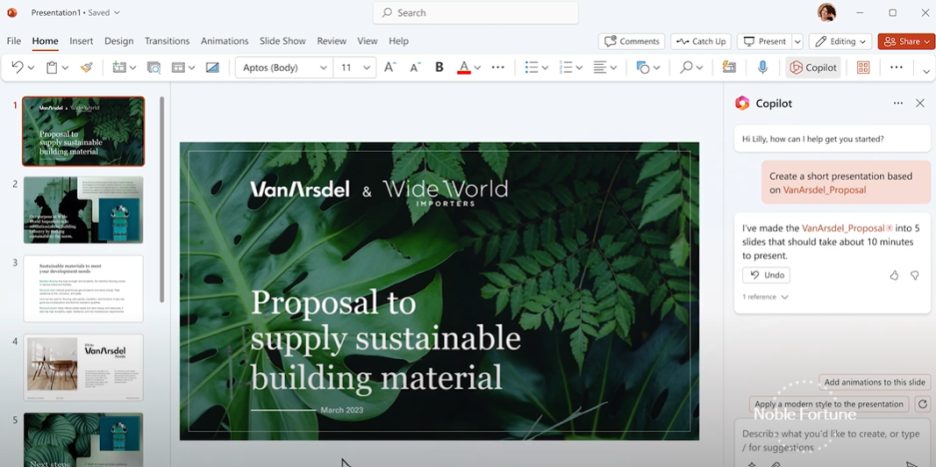Close the Copilot pane
Screen dimensions: 936x467
pyautogui.click(x=920, y=103)
